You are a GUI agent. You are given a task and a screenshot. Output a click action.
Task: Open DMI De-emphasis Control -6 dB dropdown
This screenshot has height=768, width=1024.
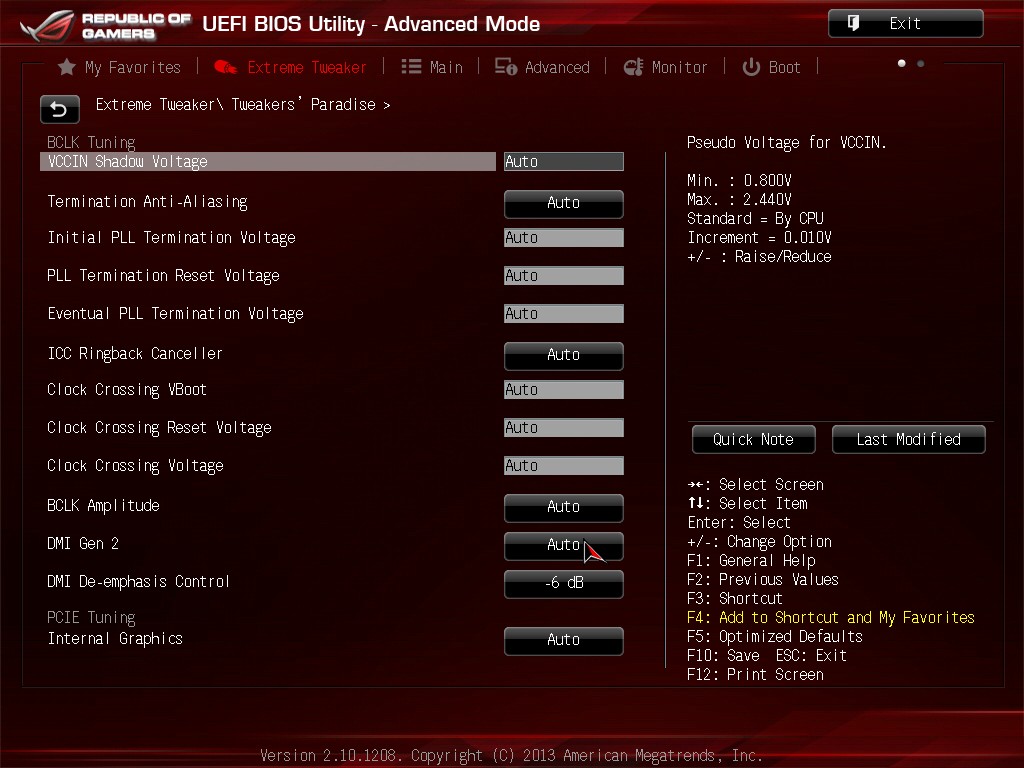(564, 584)
